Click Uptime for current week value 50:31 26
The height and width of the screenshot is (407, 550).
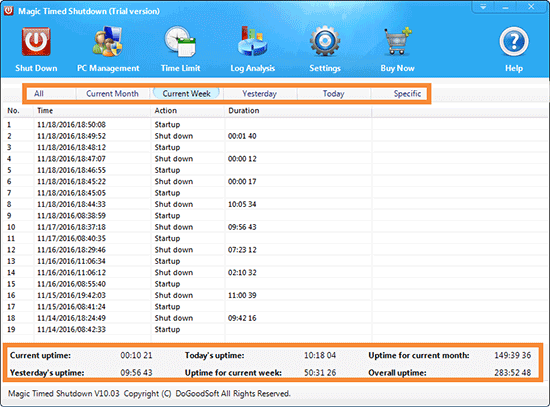320,373
